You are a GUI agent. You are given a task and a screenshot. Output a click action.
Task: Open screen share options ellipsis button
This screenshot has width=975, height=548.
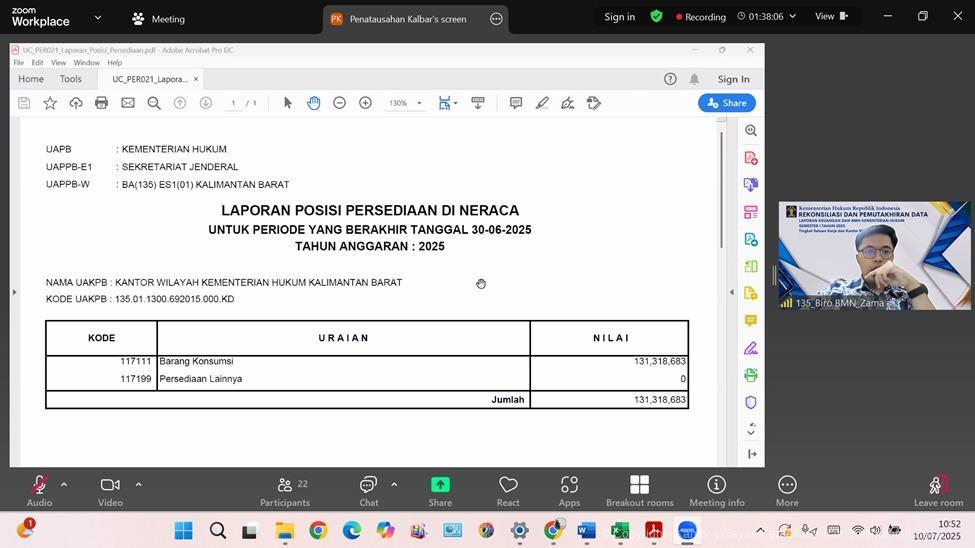point(496,19)
